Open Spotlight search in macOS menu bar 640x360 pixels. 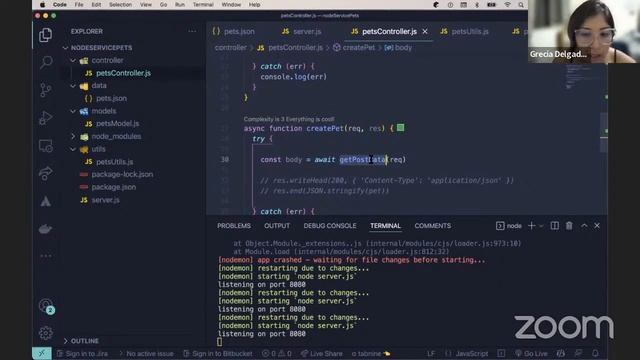pyautogui.click(x=521, y=4)
